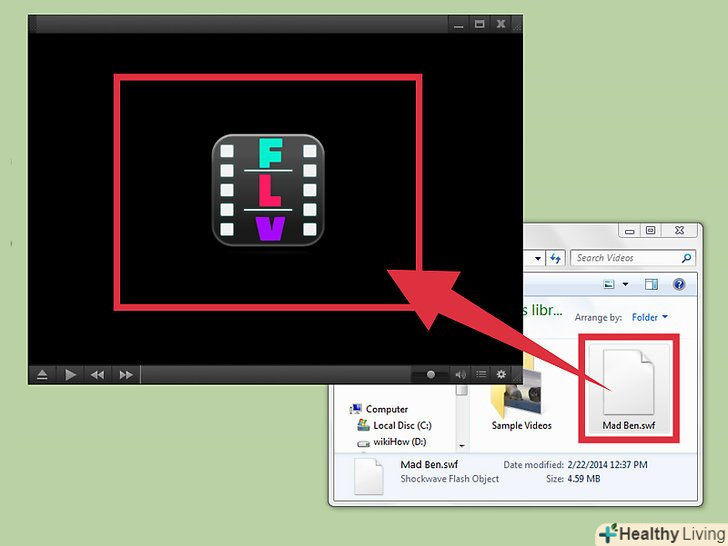Click Shockwave Flash Object type text
This screenshot has height=546, width=728.
pos(449,479)
